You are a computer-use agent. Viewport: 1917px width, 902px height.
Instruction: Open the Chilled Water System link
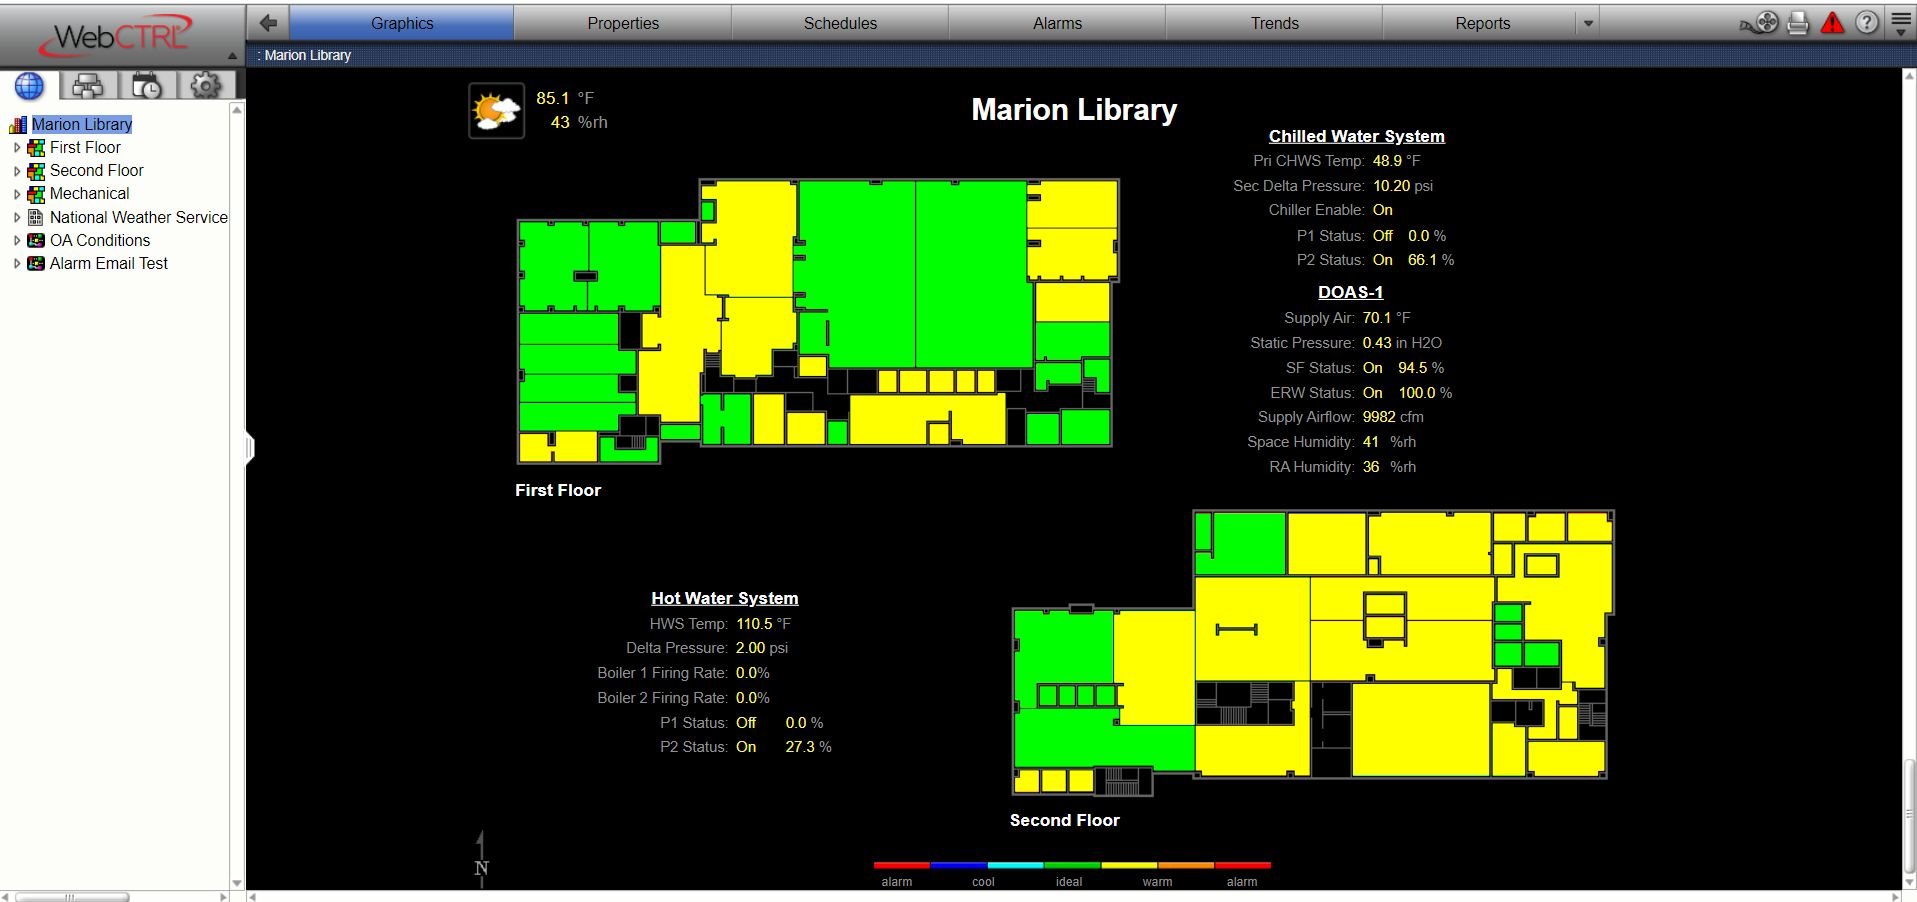(x=1356, y=136)
